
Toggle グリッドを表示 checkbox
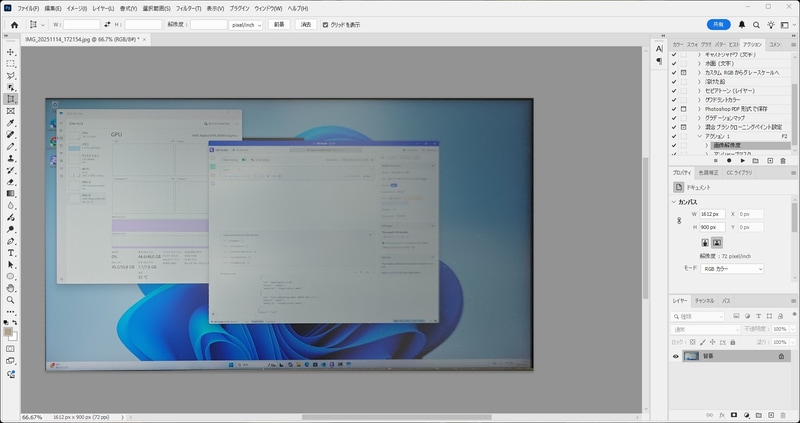(x=326, y=24)
